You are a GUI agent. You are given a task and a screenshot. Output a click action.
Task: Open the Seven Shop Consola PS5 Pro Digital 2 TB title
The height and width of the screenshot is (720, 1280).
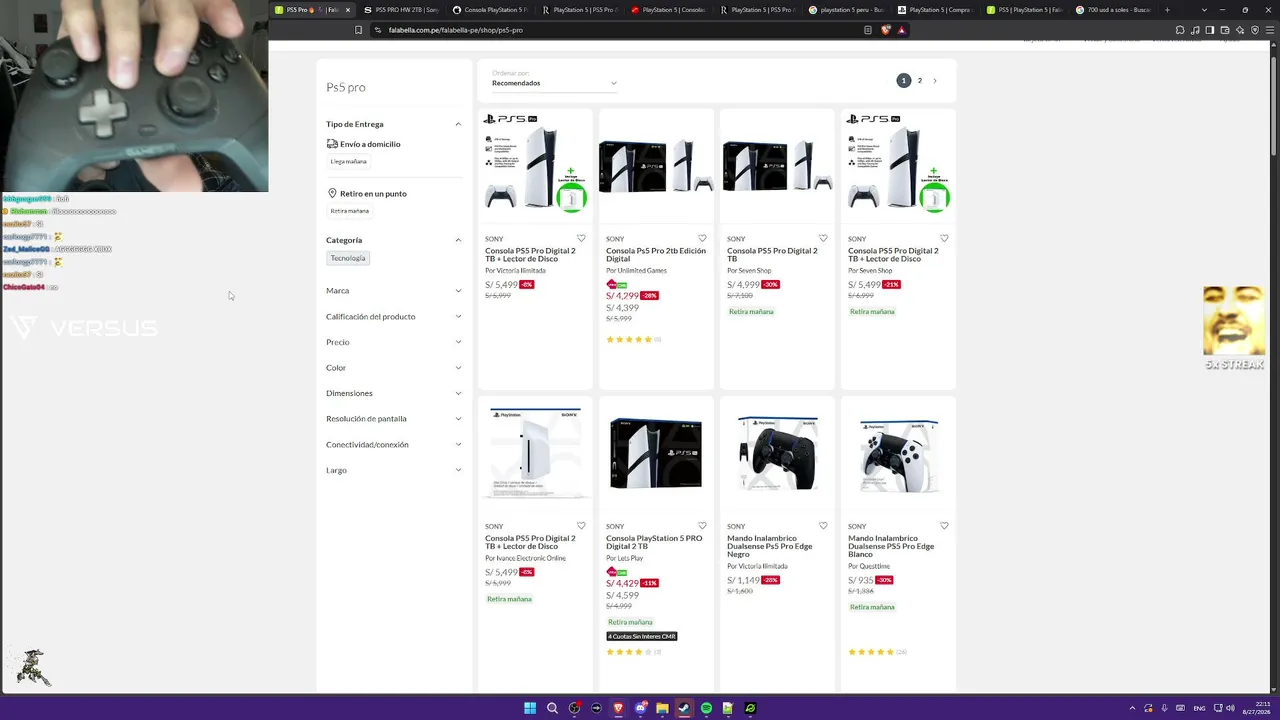(772, 255)
